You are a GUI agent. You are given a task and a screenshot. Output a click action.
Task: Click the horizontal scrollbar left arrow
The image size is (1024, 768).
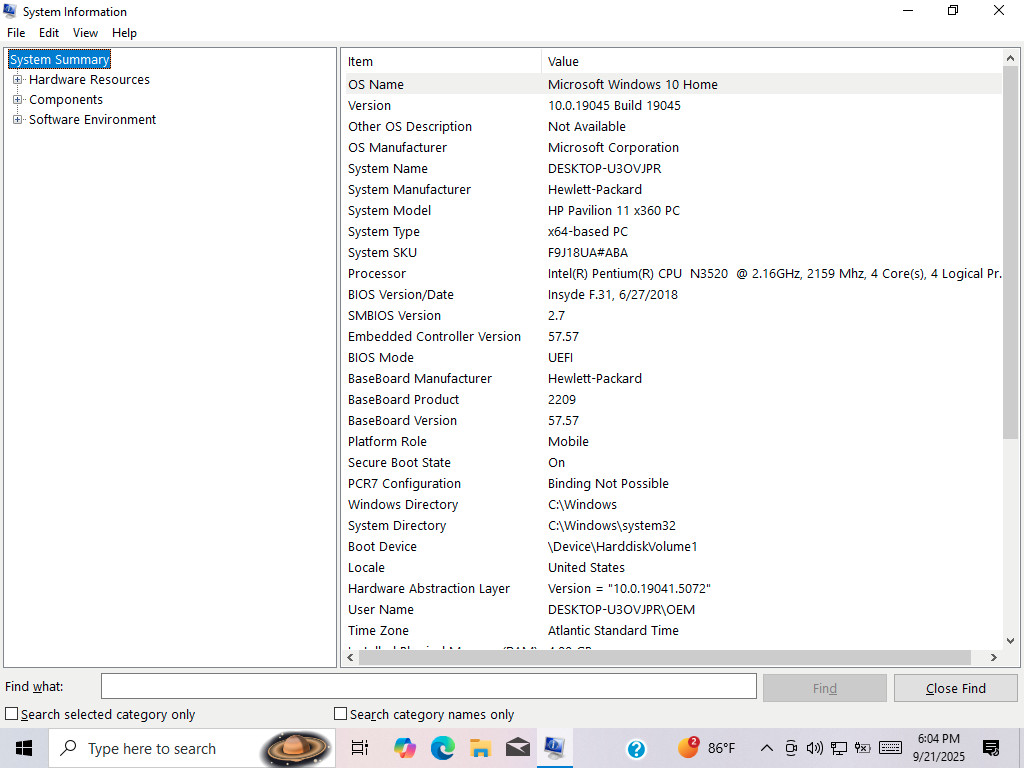click(x=351, y=658)
